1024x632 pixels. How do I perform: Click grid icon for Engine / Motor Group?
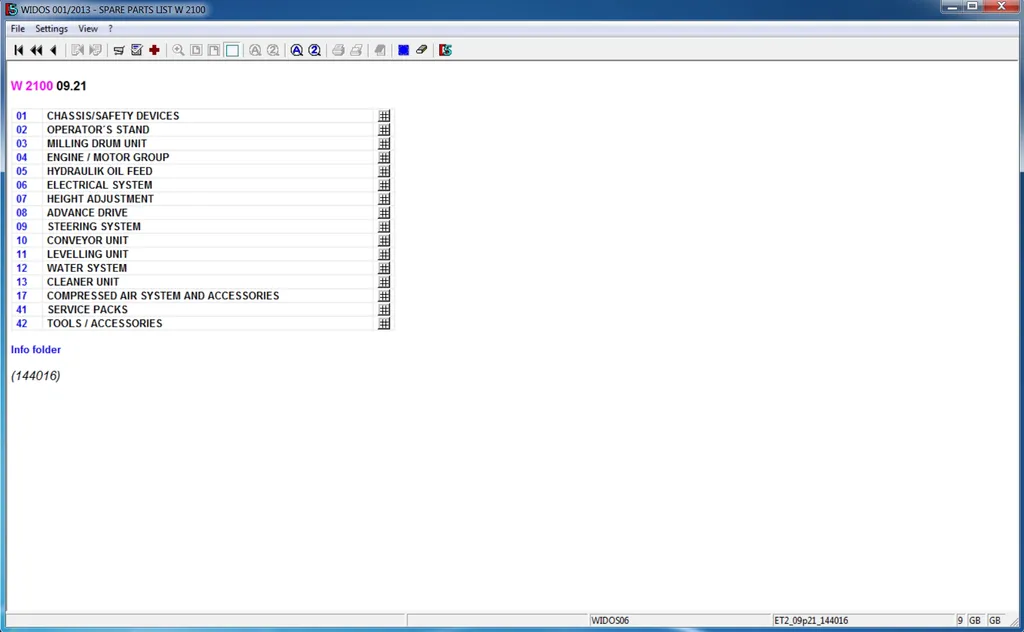[x=384, y=157]
